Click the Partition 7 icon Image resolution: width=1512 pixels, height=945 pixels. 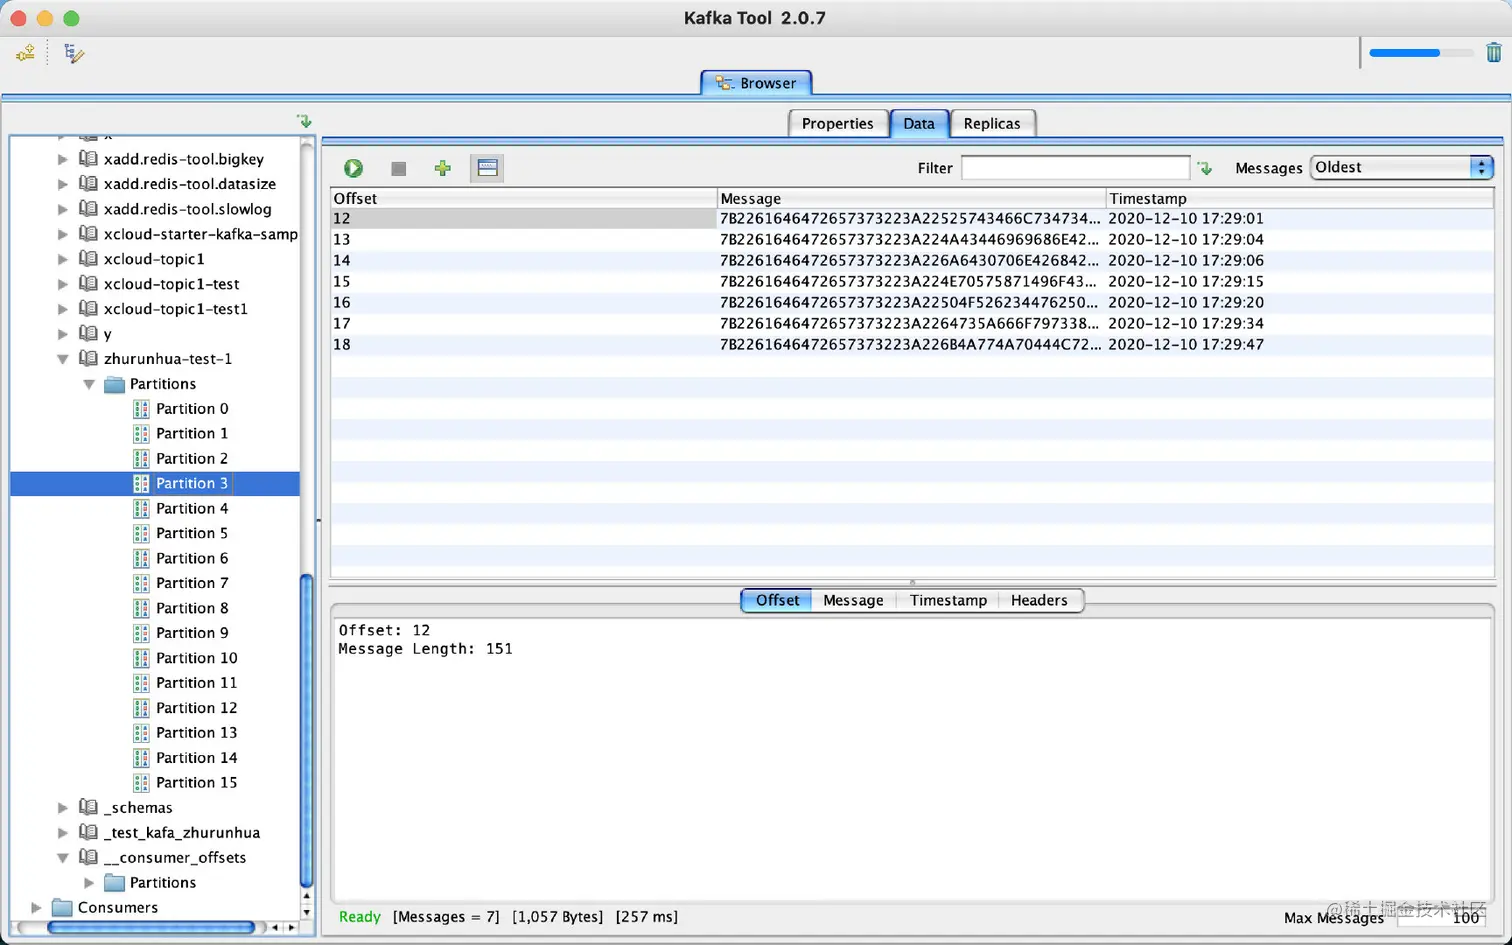tap(141, 583)
